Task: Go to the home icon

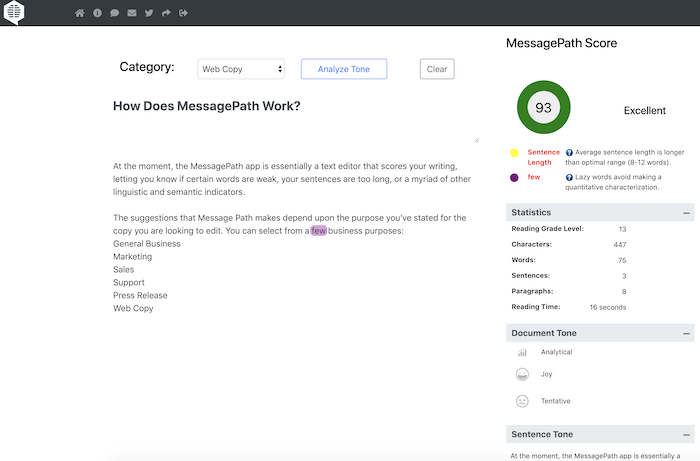Action: pos(79,13)
